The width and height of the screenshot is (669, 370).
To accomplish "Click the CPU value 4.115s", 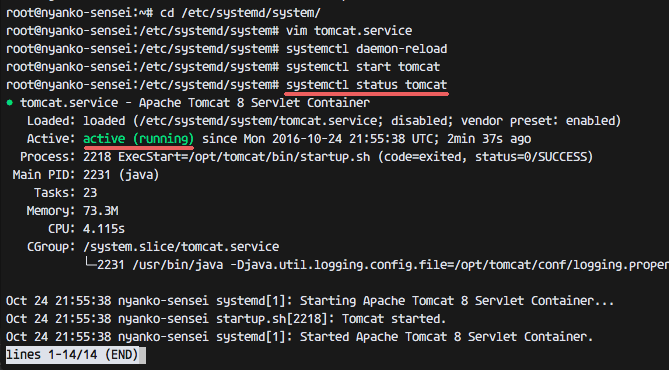I will (104, 229).
